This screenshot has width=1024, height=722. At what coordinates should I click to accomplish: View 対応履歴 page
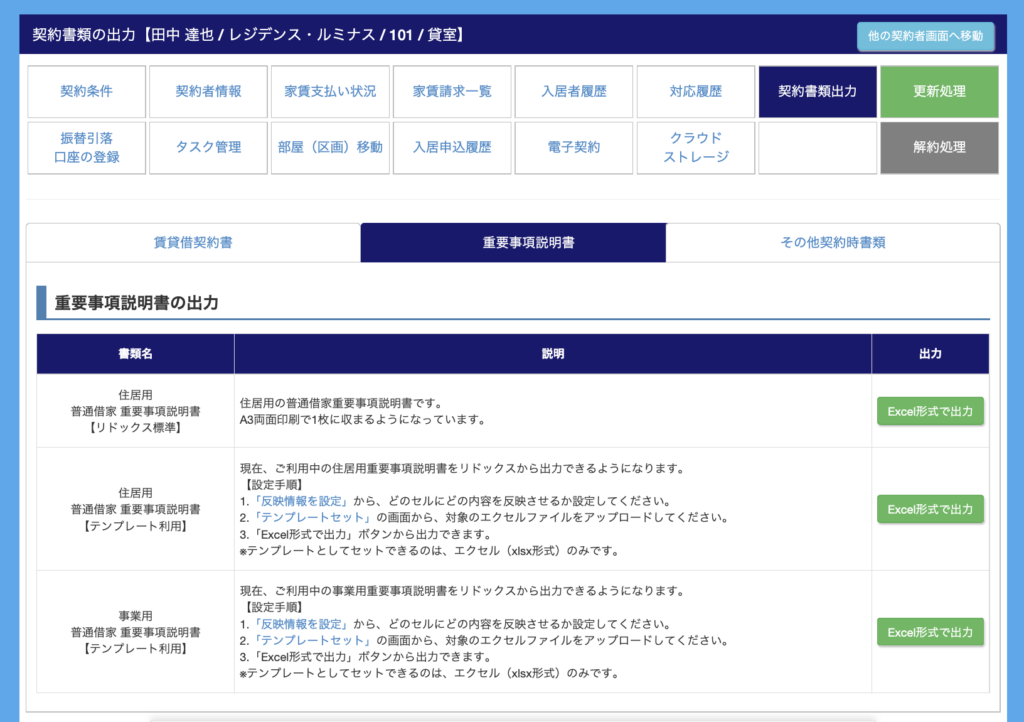click(x=696, y=92)
